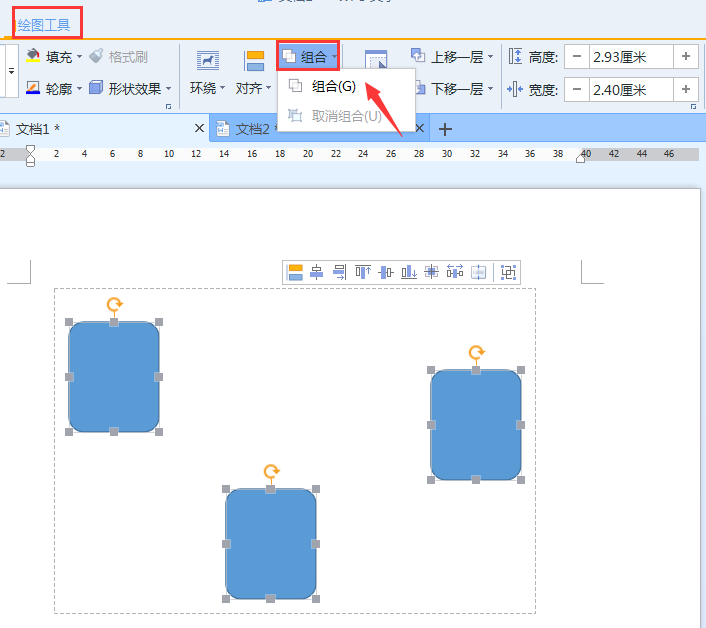Image resolution: width=706 pixels, height=628 pixels.
Task: Click the 高度 value field 2.93厘米
Action: 631,56
